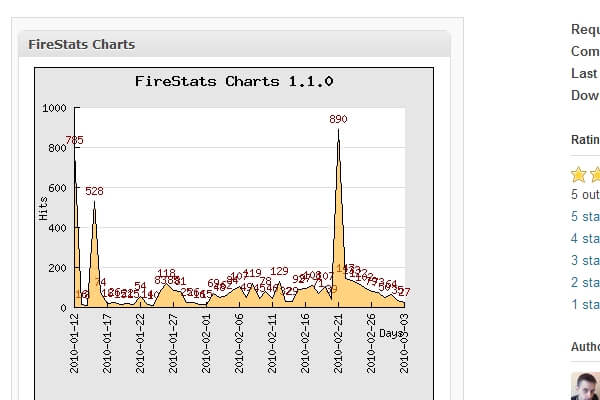Click the 5 out of rating summary

(585, 194)
